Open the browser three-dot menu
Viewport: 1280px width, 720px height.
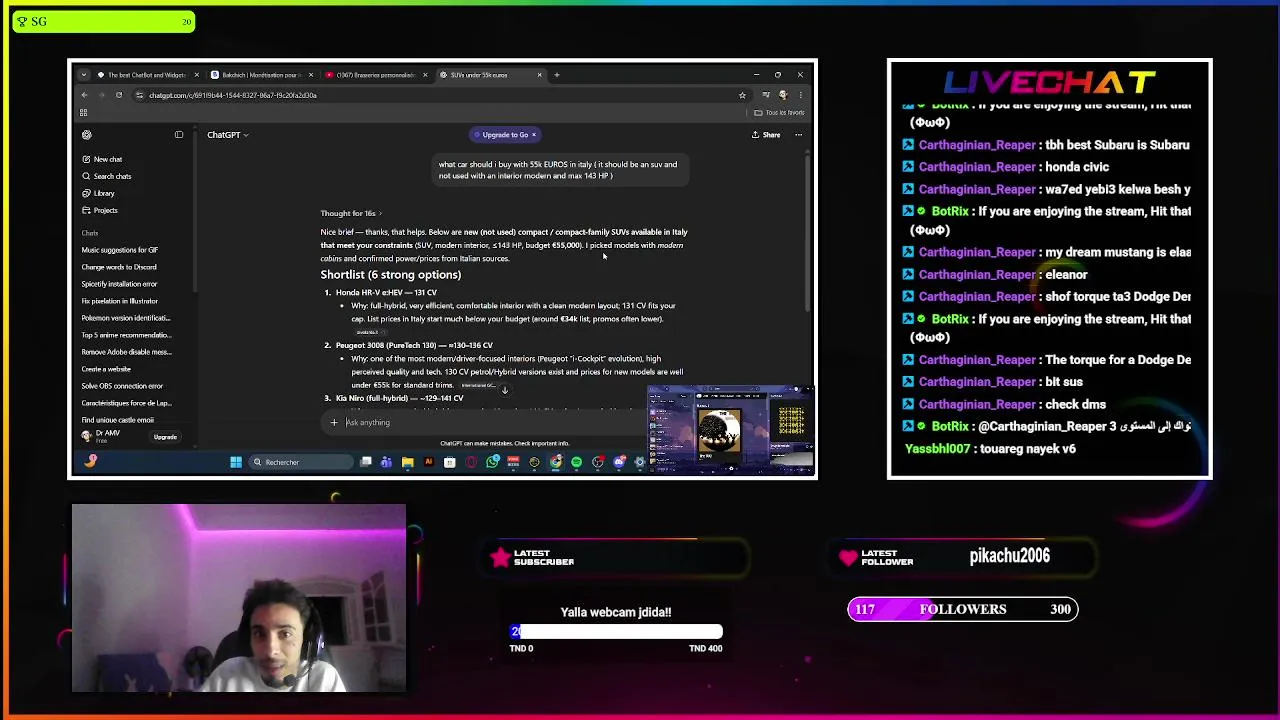pos(800,95)
